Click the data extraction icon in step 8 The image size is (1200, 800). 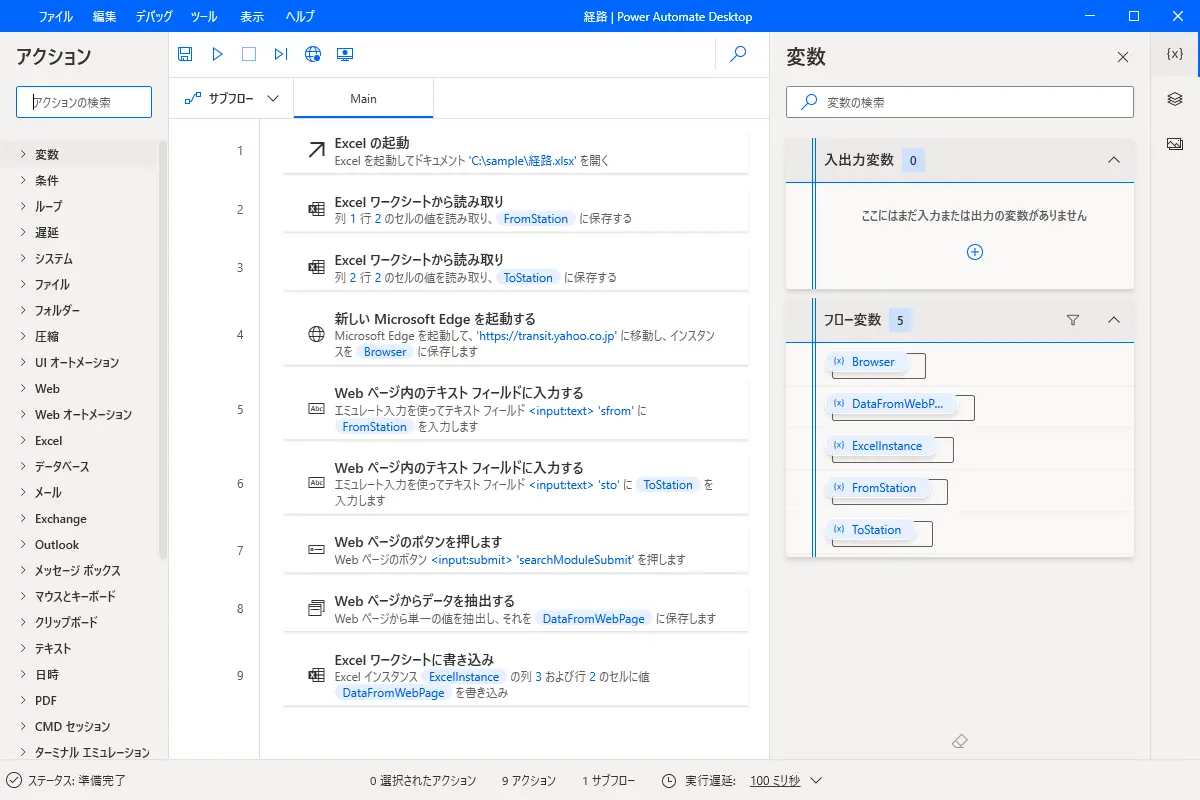tap(316, 608)
